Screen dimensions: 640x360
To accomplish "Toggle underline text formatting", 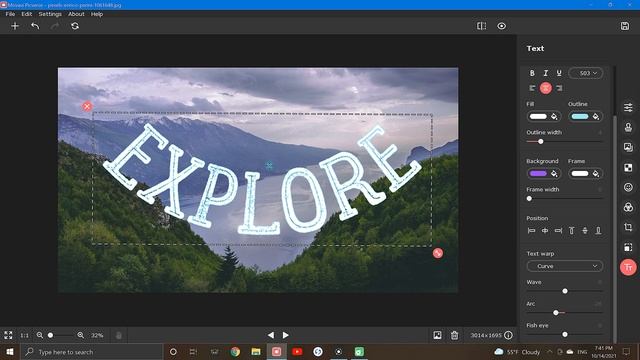I will pos(559,73).
